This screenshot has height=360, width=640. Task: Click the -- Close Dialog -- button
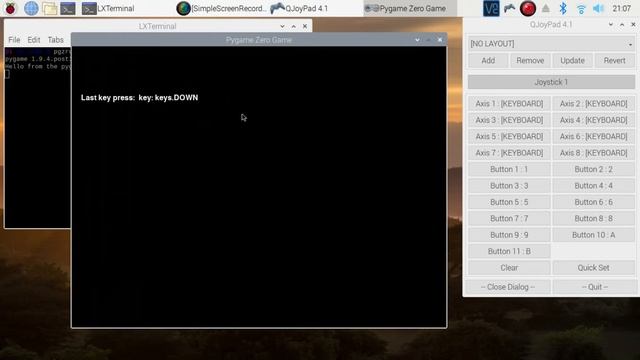(x=508, y=287)
